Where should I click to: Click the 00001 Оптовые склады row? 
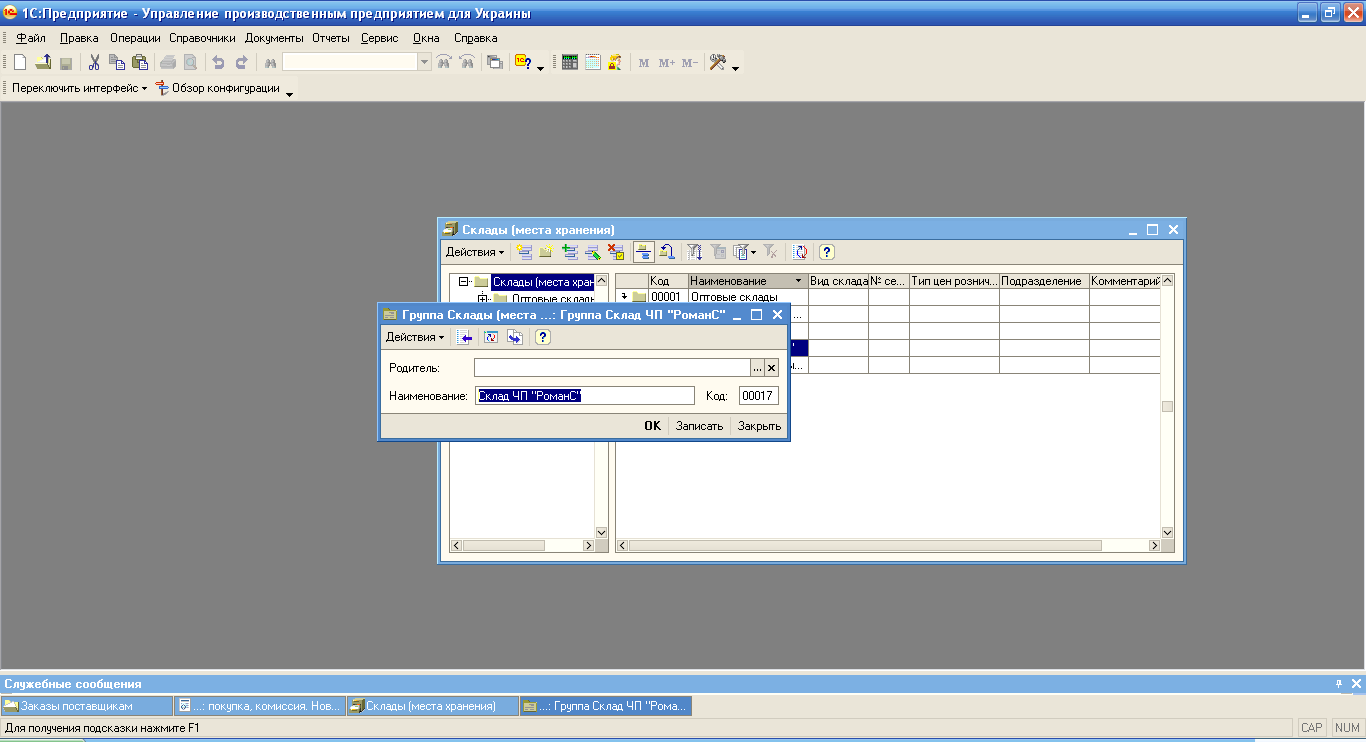888,297
